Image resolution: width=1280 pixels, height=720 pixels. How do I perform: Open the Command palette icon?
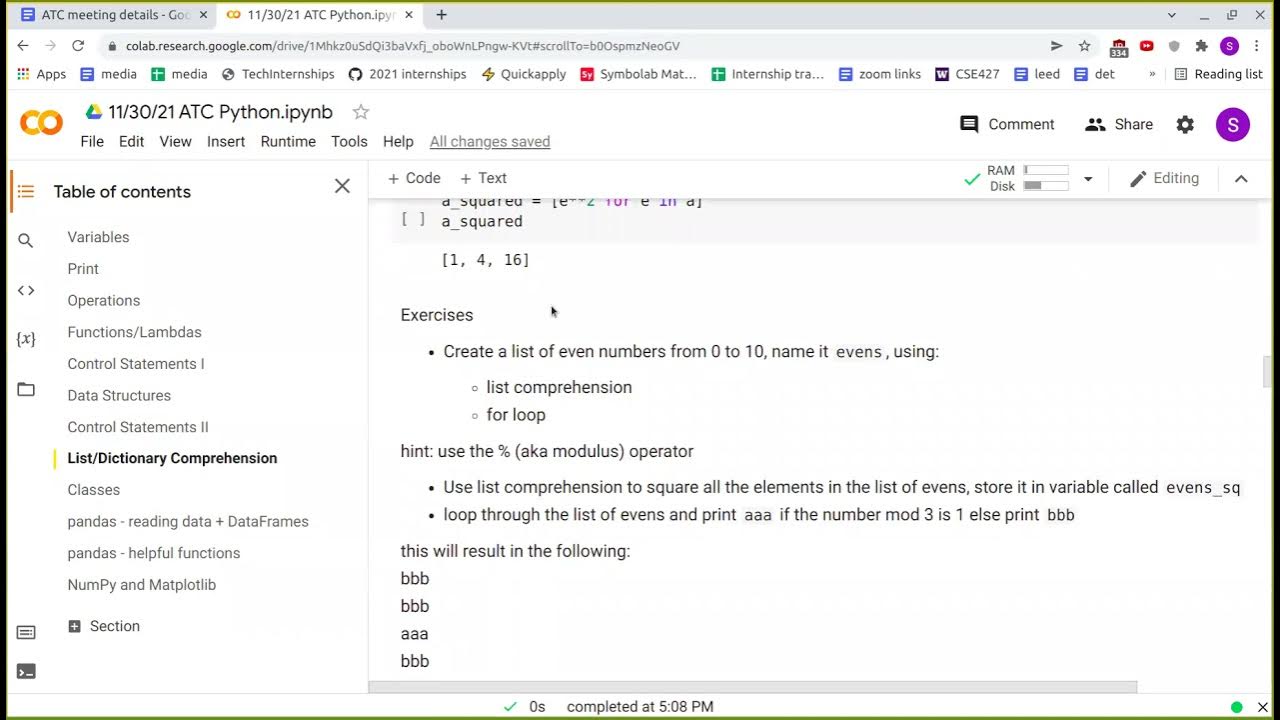[26, 632]
